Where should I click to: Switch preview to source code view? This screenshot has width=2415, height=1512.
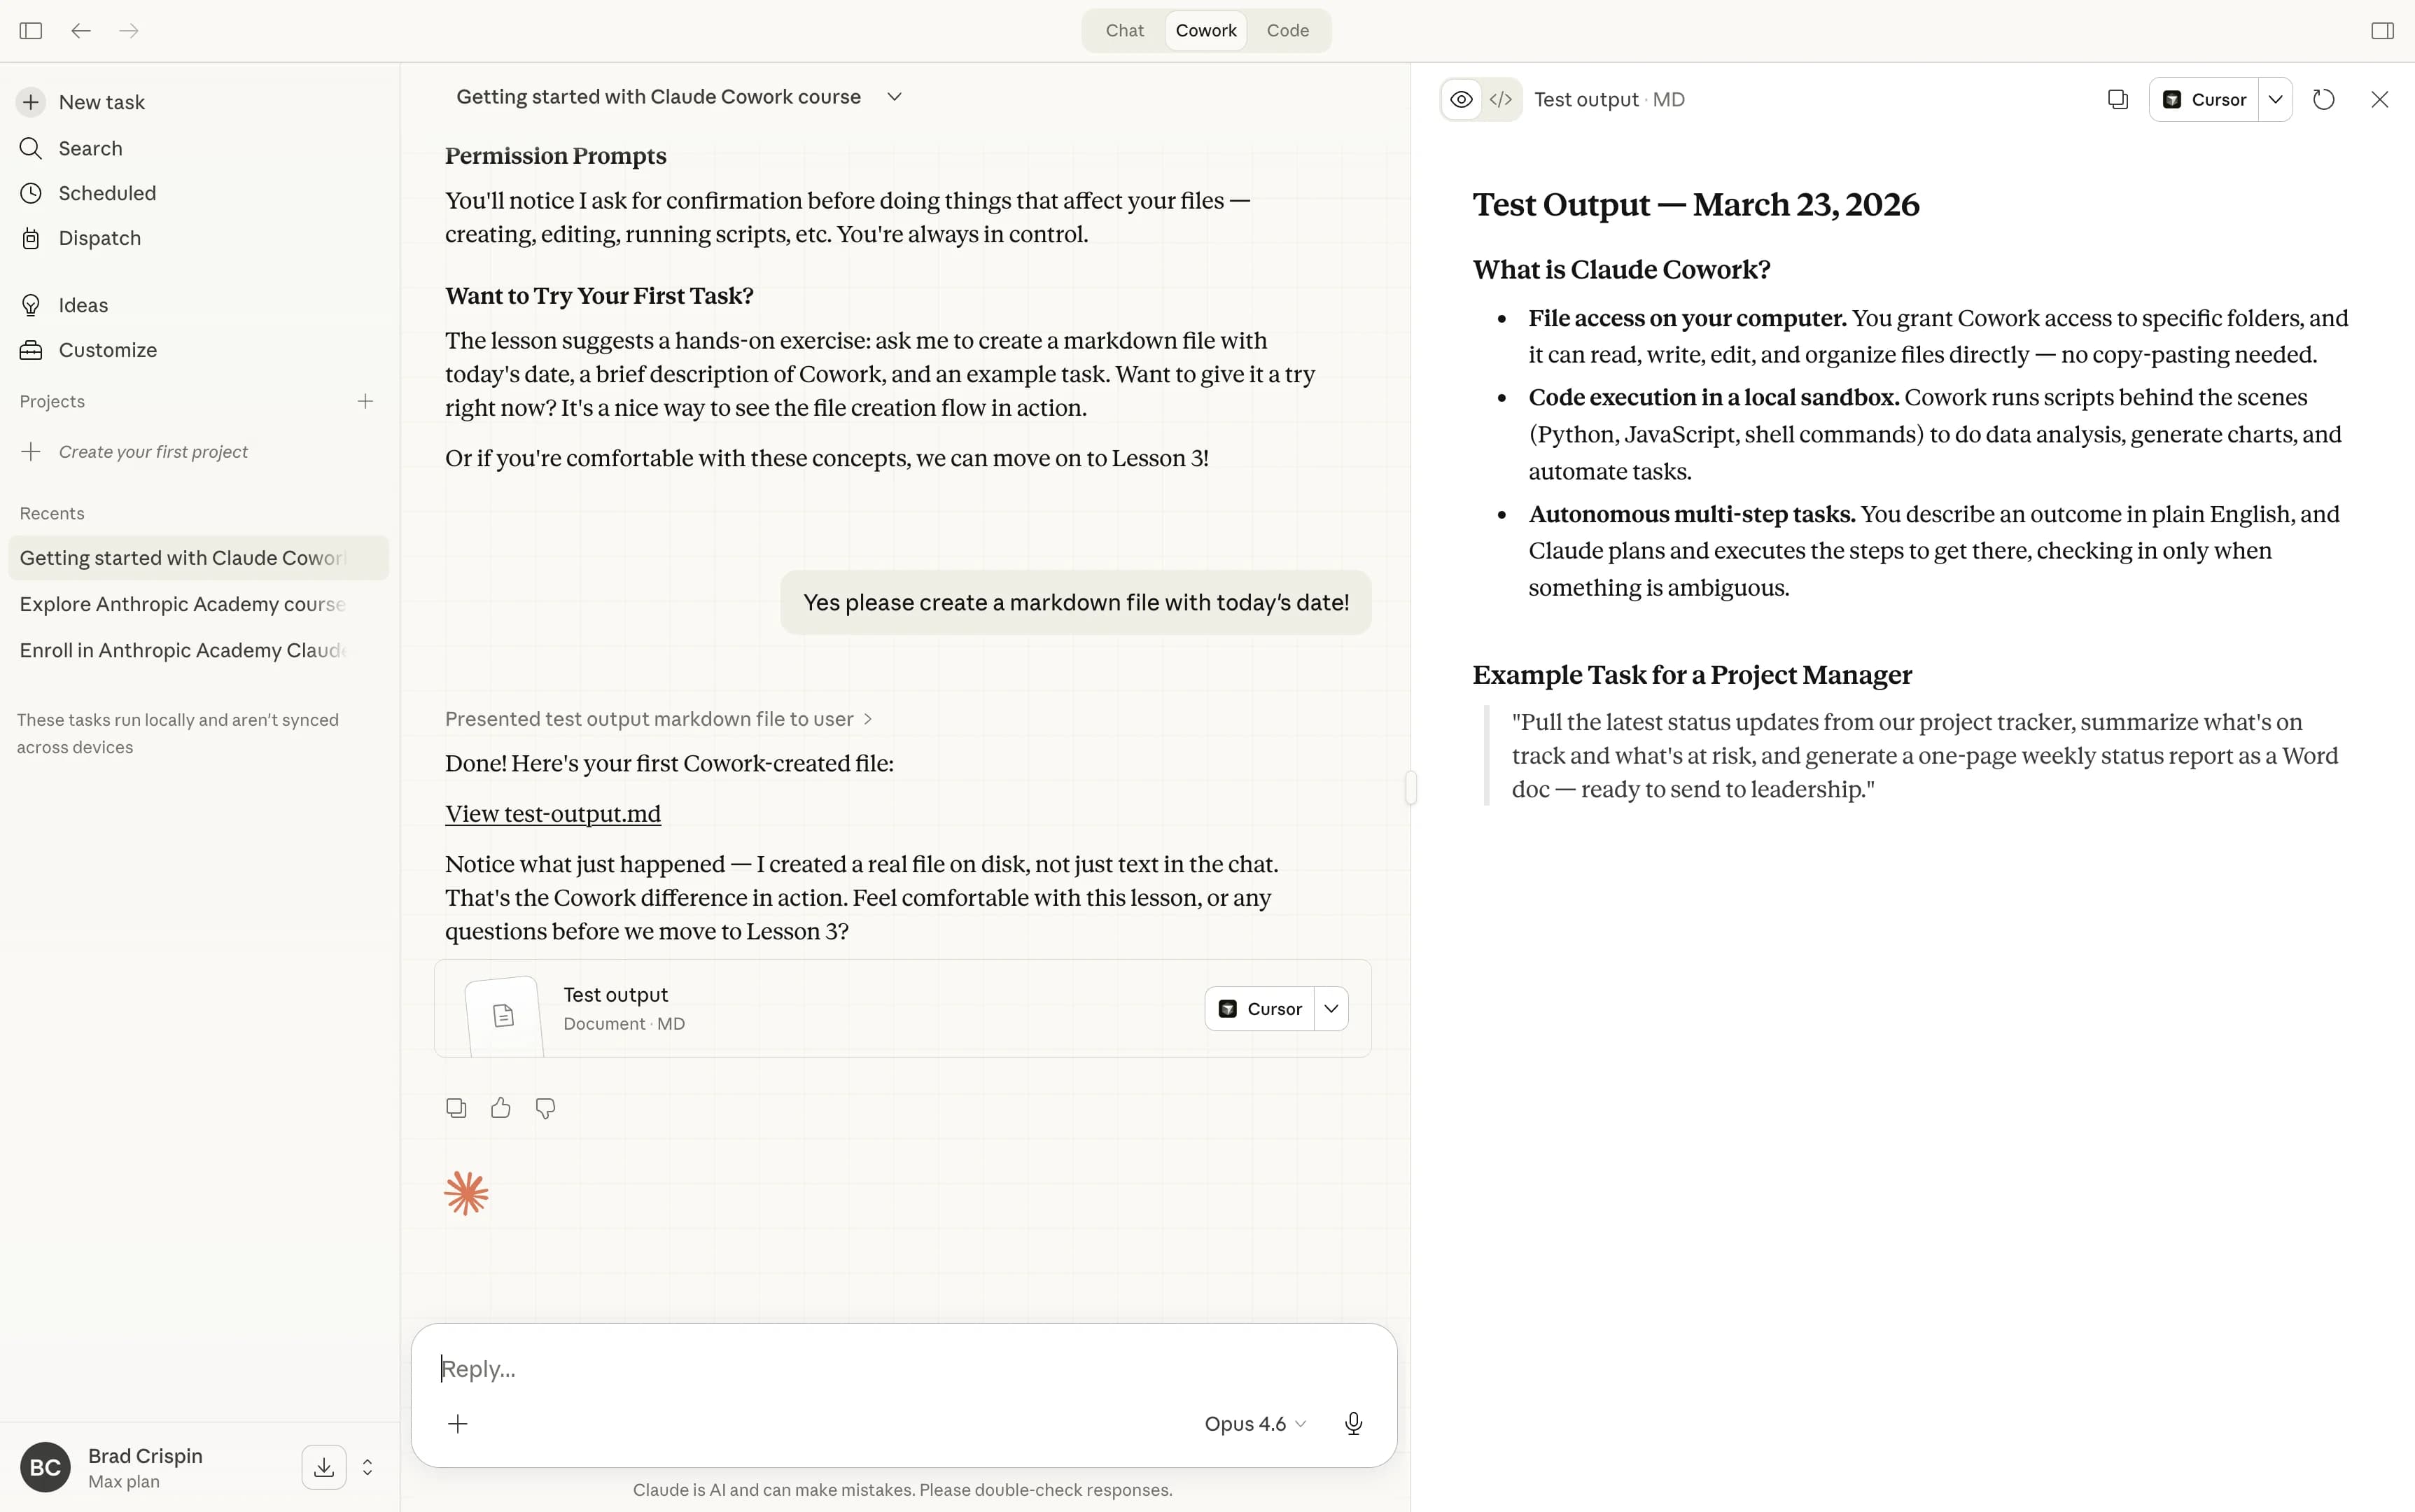(1501, 99)
